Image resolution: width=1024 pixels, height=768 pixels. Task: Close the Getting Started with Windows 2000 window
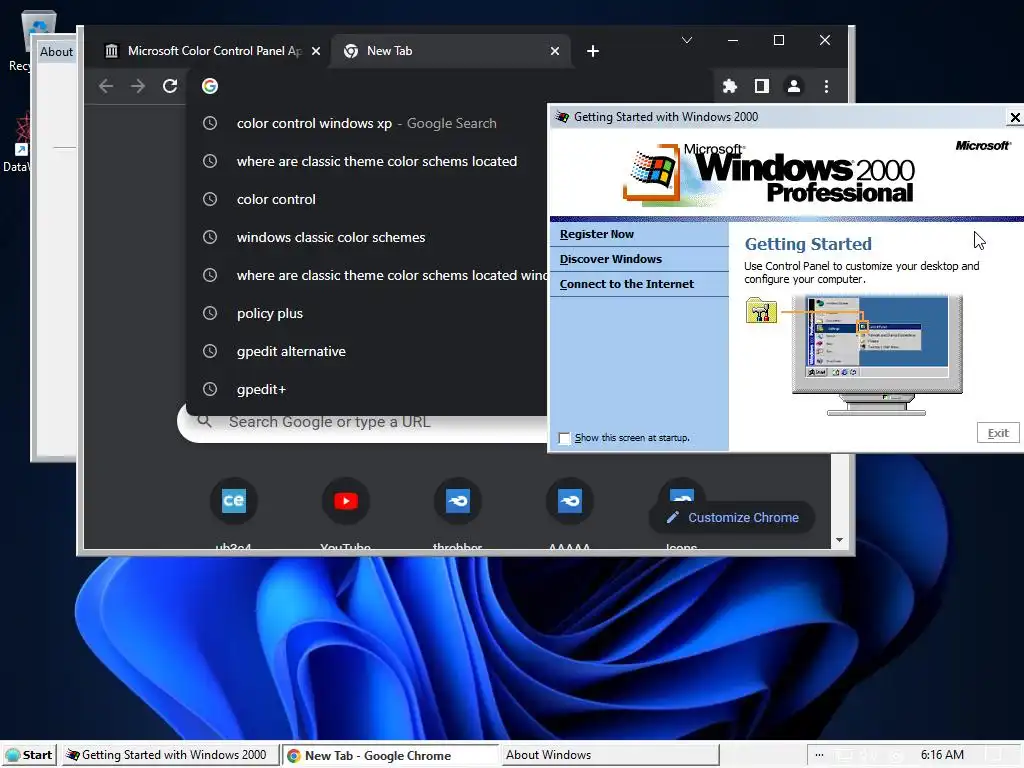coord(1014,118)
